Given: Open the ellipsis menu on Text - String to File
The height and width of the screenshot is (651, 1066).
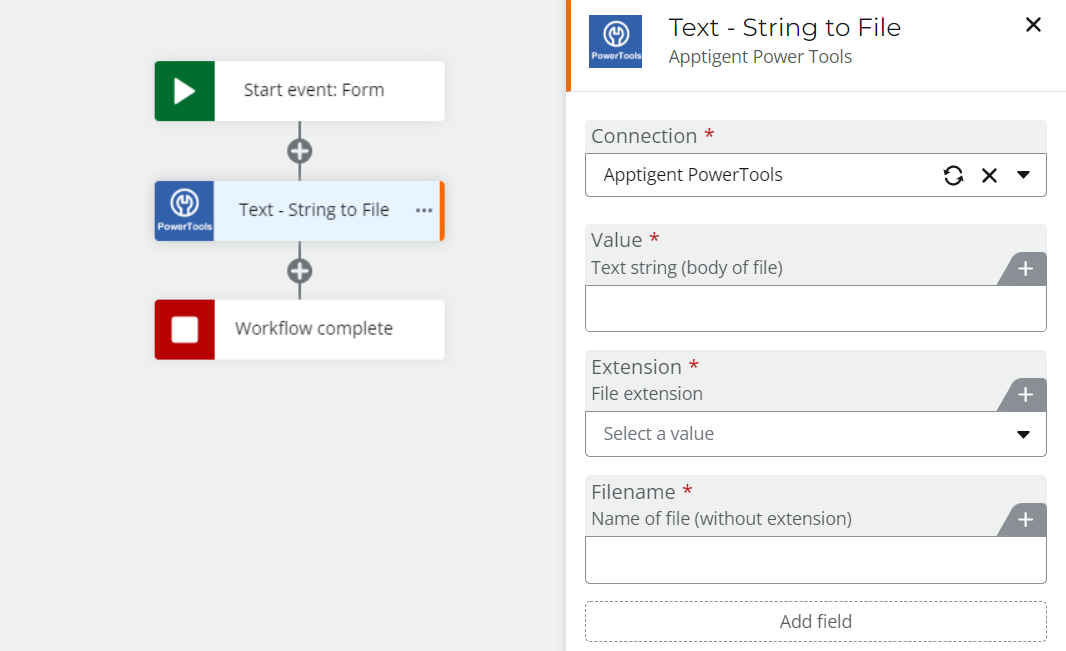Looking at the screenshot, I should pos(423,211).
